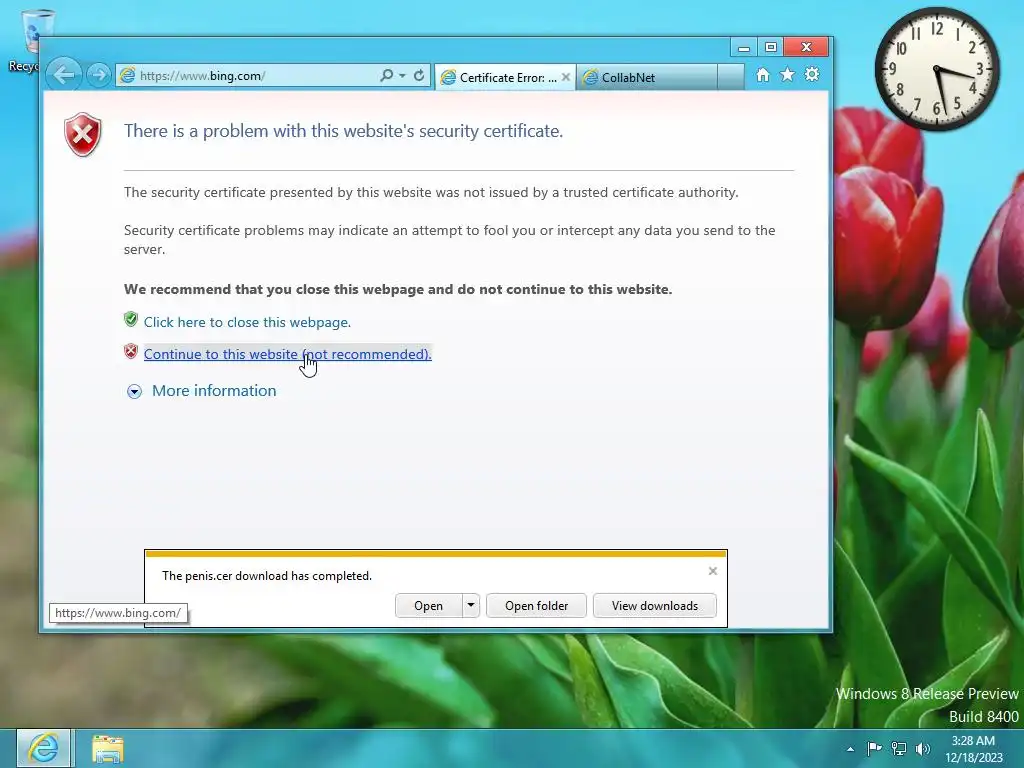Click the red shield error icon
The height and width of the screenshot is (768, 1024).
82,135
